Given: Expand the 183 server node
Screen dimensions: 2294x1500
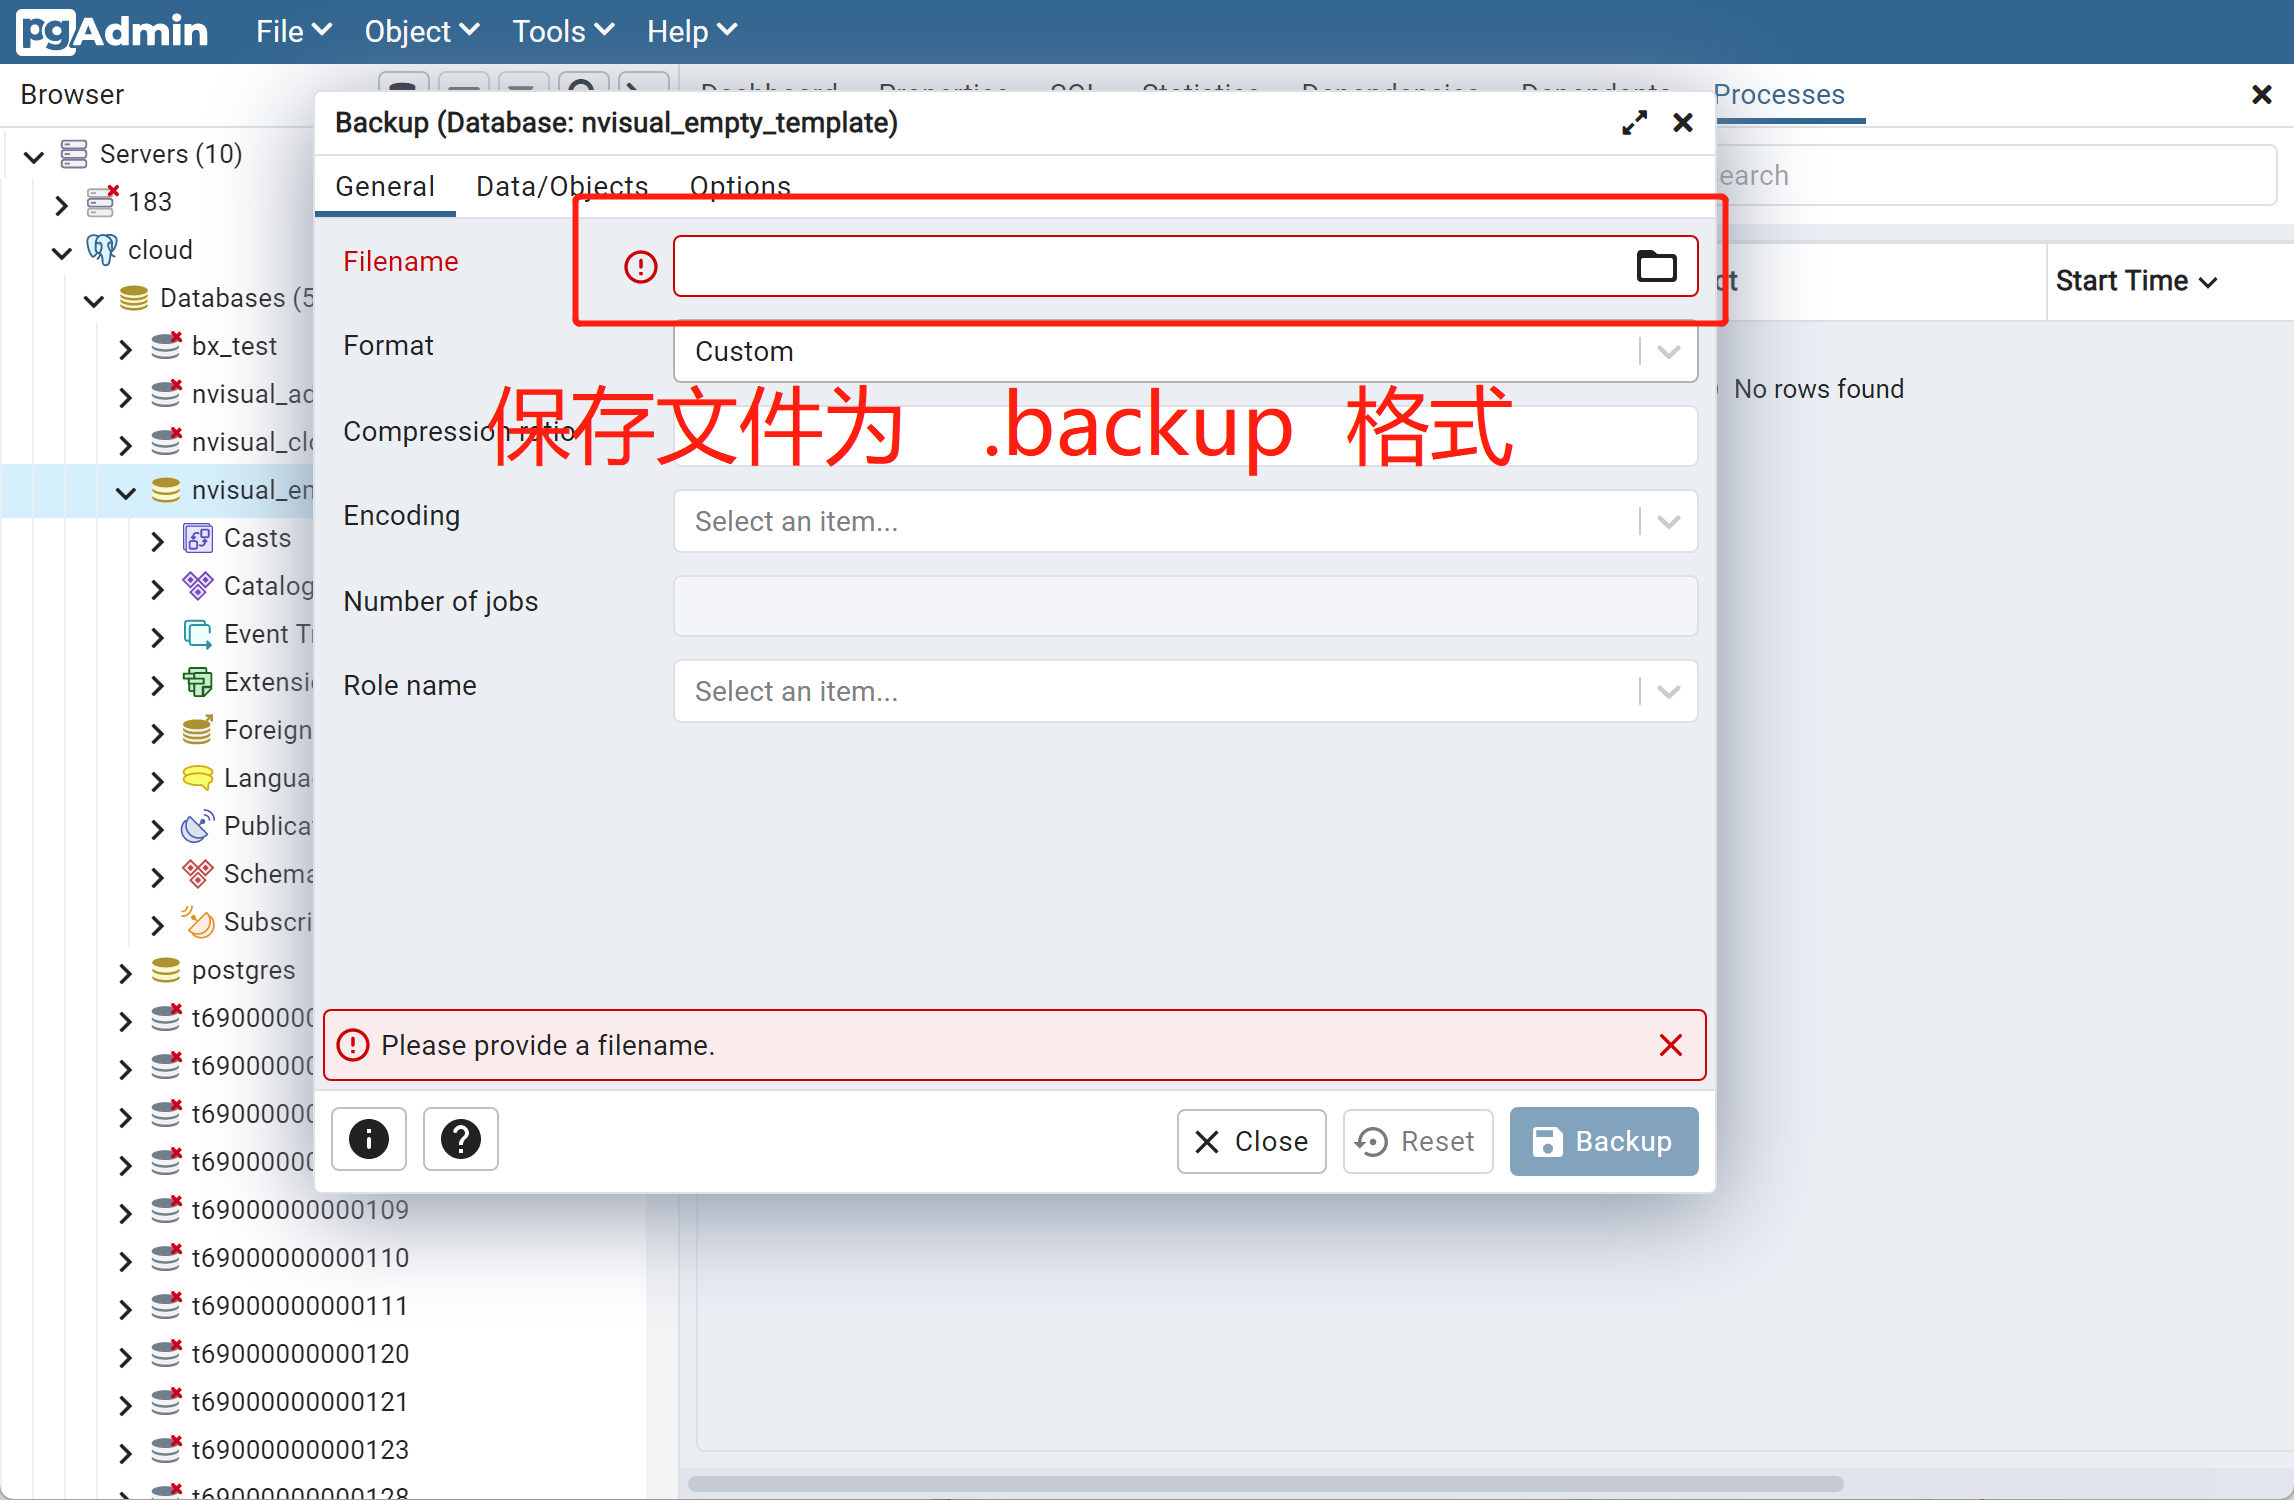Looking at the screenshot, I should pos(62,204).
